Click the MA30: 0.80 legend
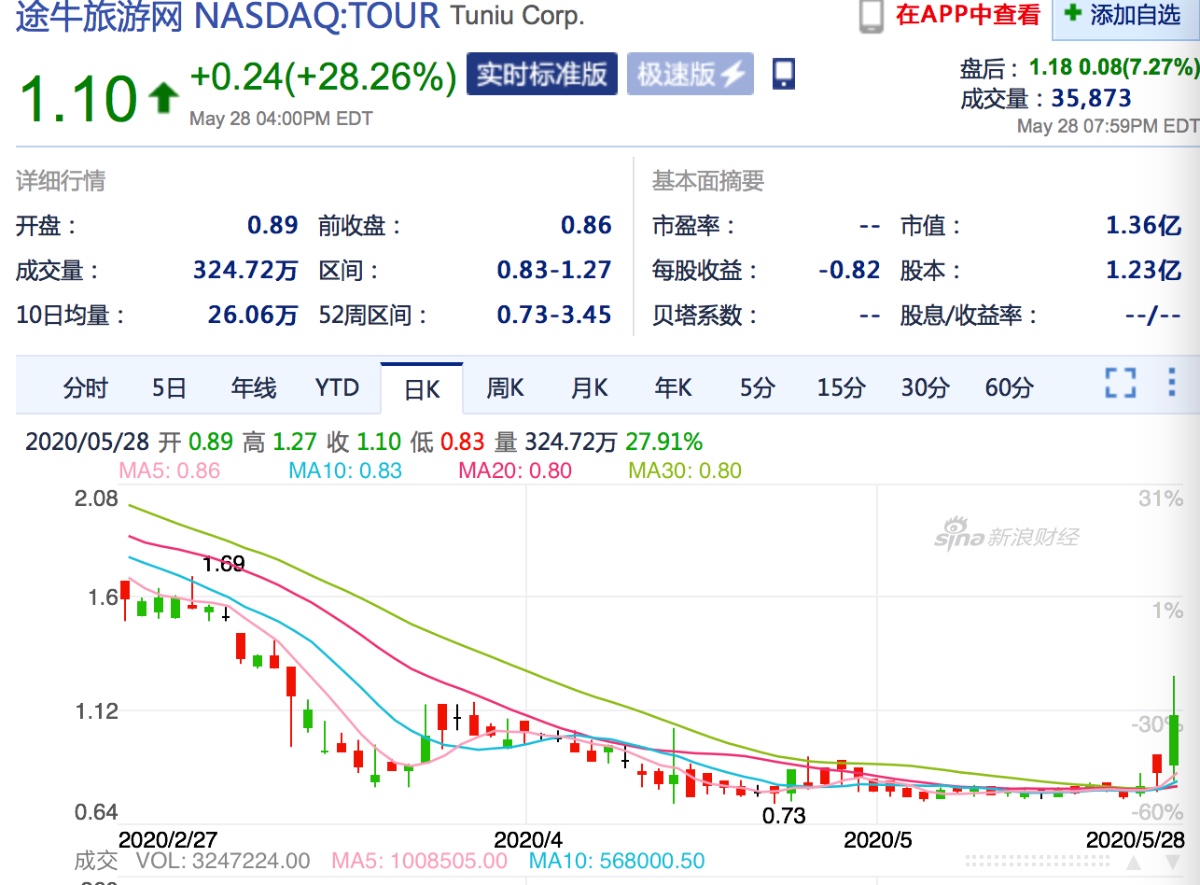 click(x=685, y=470)
